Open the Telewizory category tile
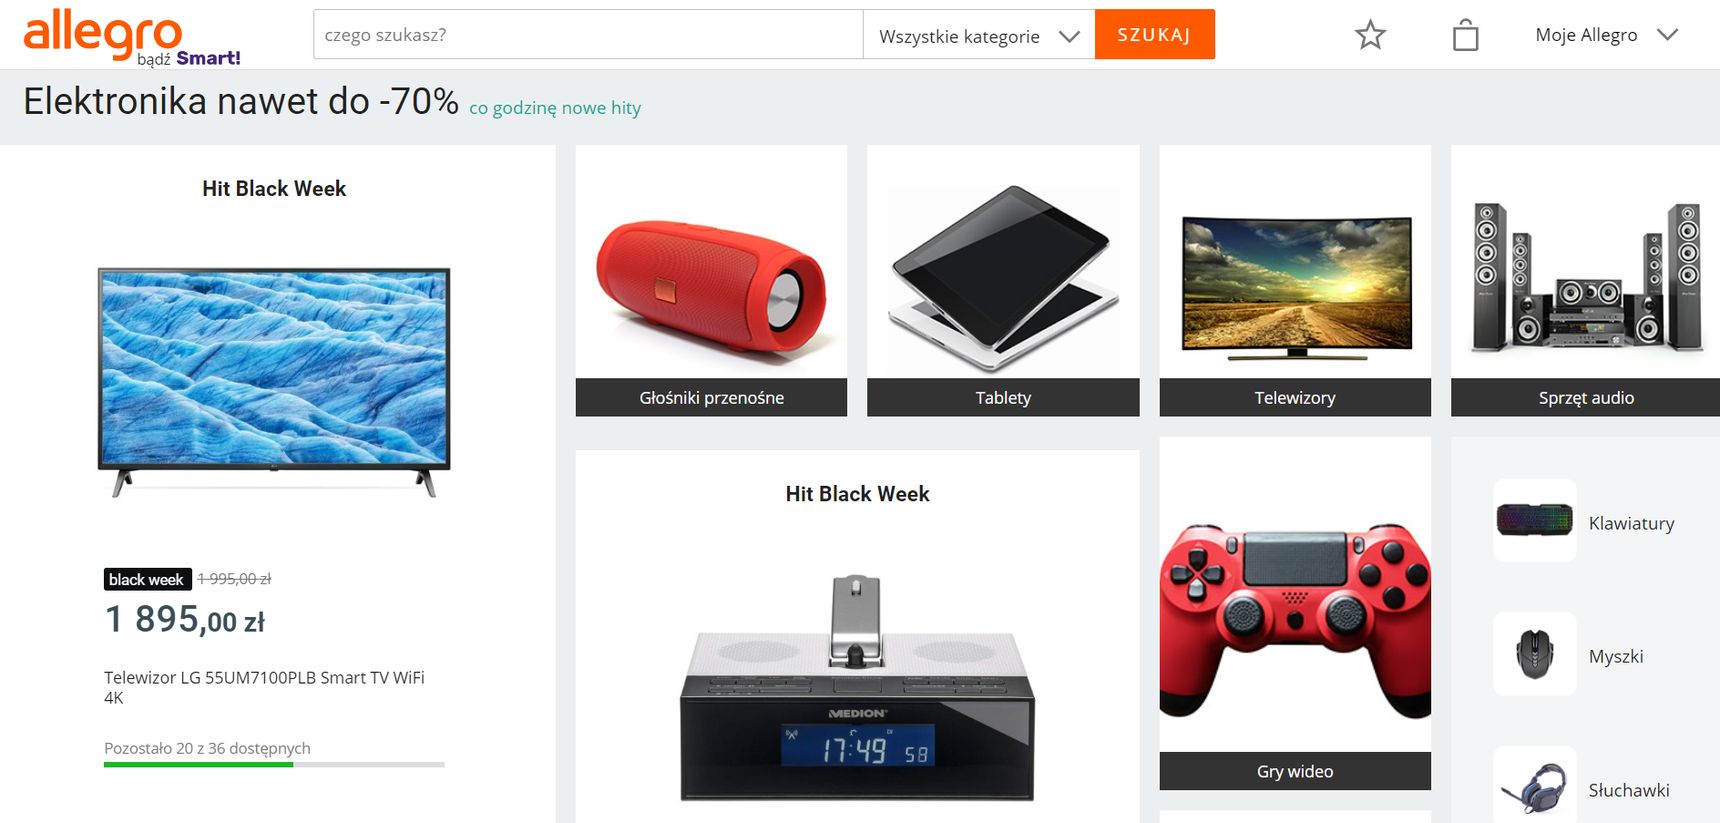This screenshot has height=823, width=1720. tap(1295, 281)
